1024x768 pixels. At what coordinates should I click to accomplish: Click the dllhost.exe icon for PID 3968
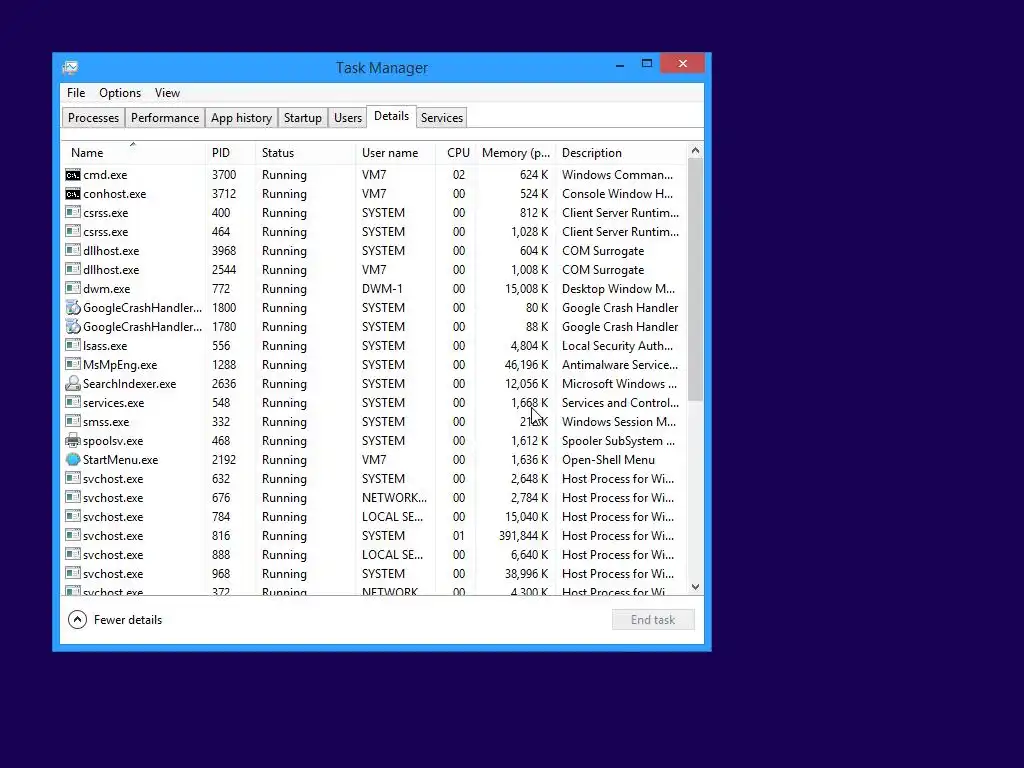click(73, 251)
